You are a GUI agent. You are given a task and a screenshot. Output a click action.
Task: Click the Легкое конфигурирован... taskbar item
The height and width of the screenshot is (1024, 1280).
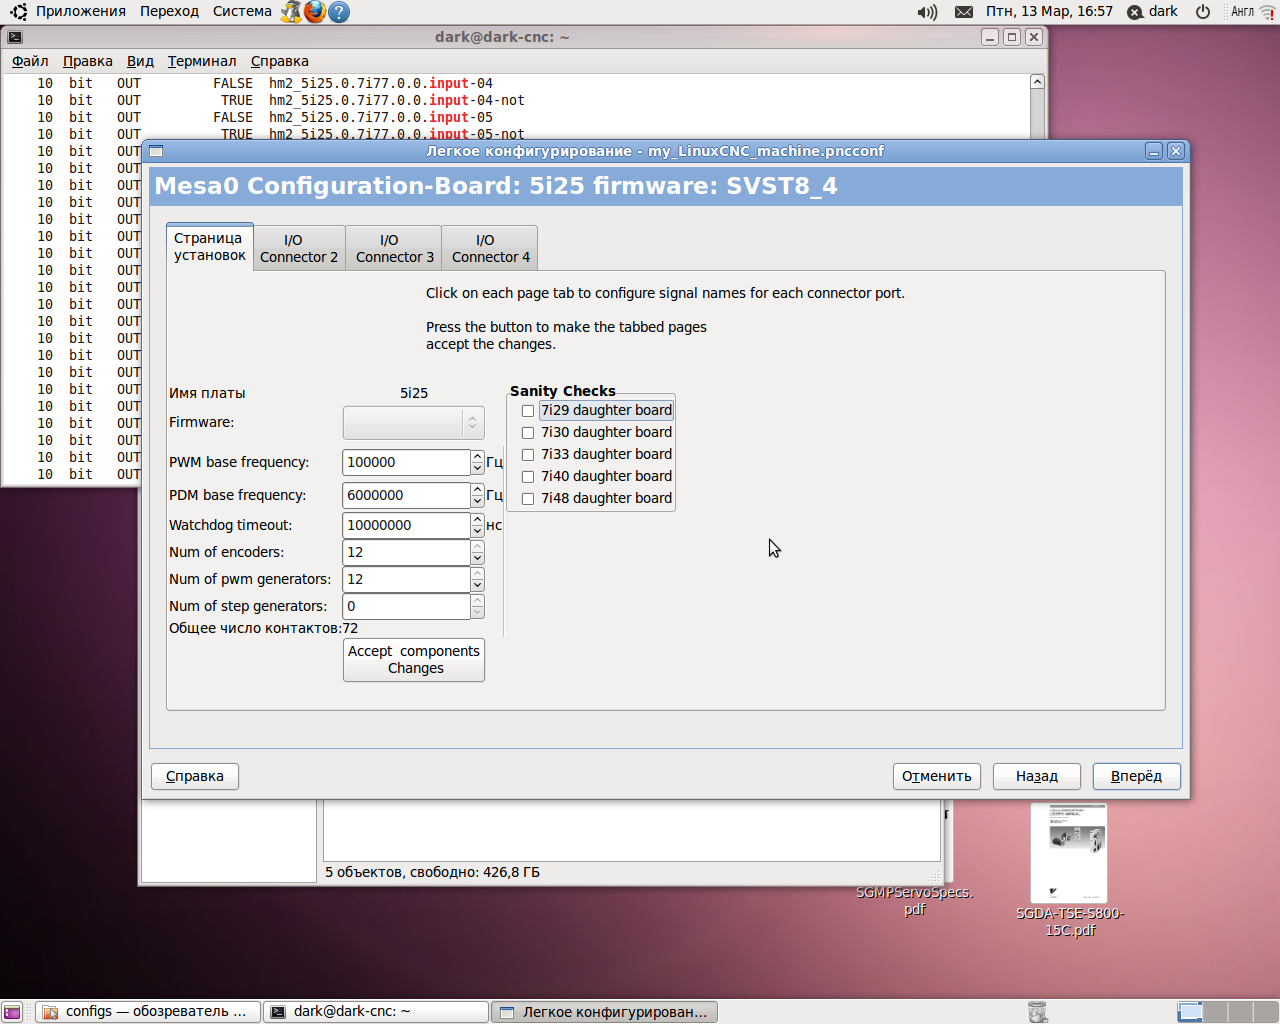click(604, 1012)
